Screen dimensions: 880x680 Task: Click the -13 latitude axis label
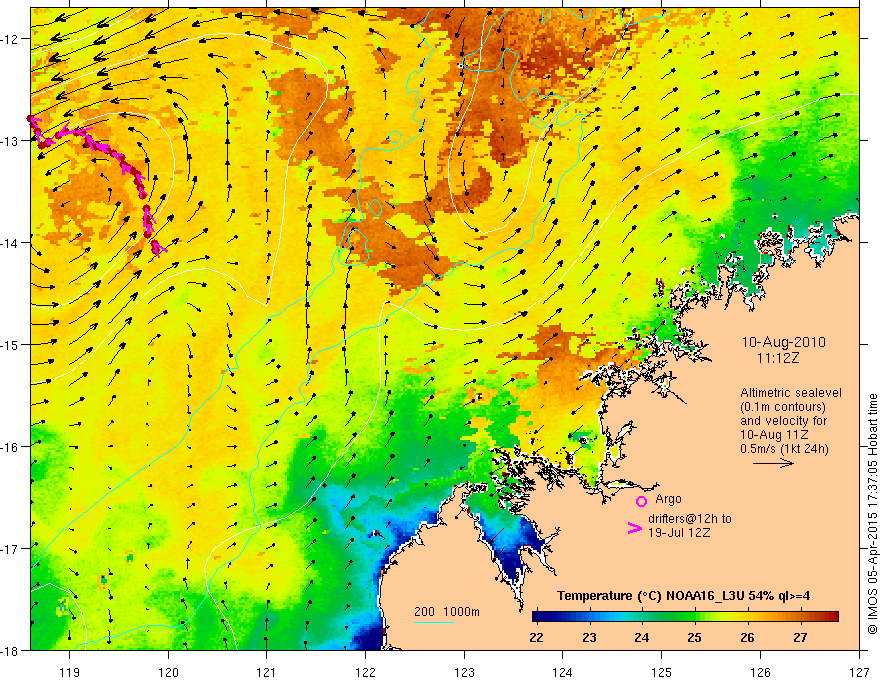click(10, 141)
